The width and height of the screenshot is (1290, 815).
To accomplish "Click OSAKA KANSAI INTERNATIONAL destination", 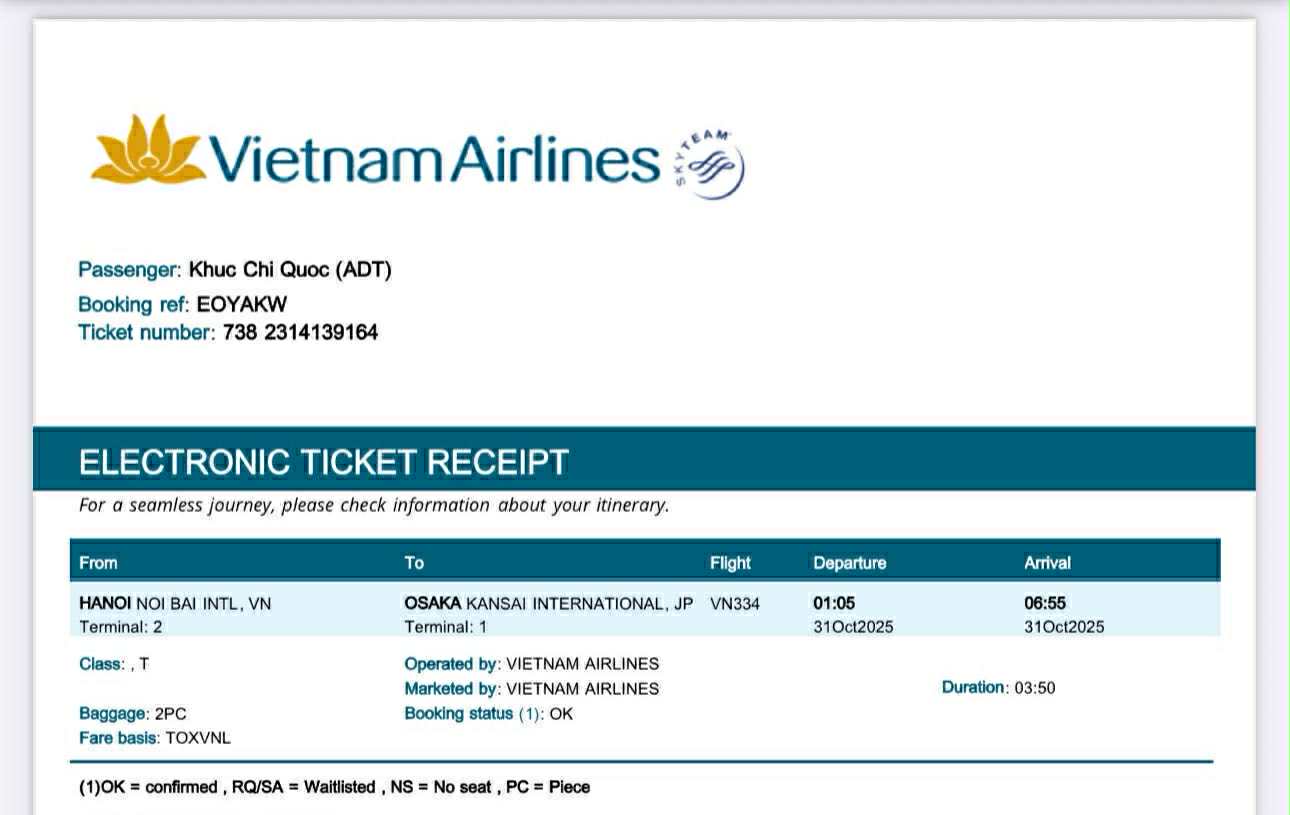I will point(548,604).
